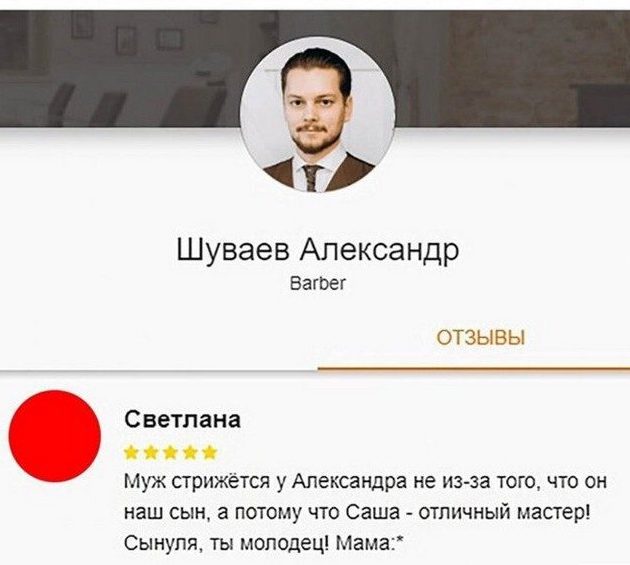Select the fourth rating star
630x565 pixels.
(x=190, y=452)
